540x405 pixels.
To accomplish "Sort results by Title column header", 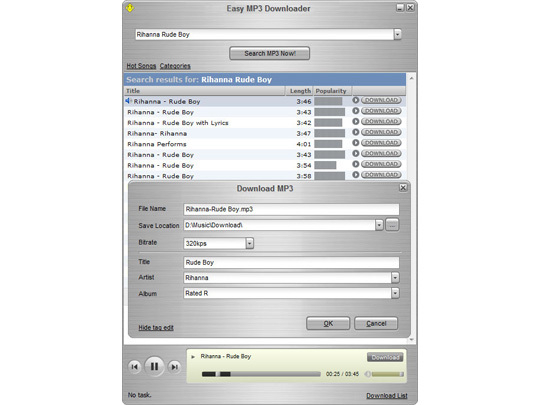I will coord(205,91).
